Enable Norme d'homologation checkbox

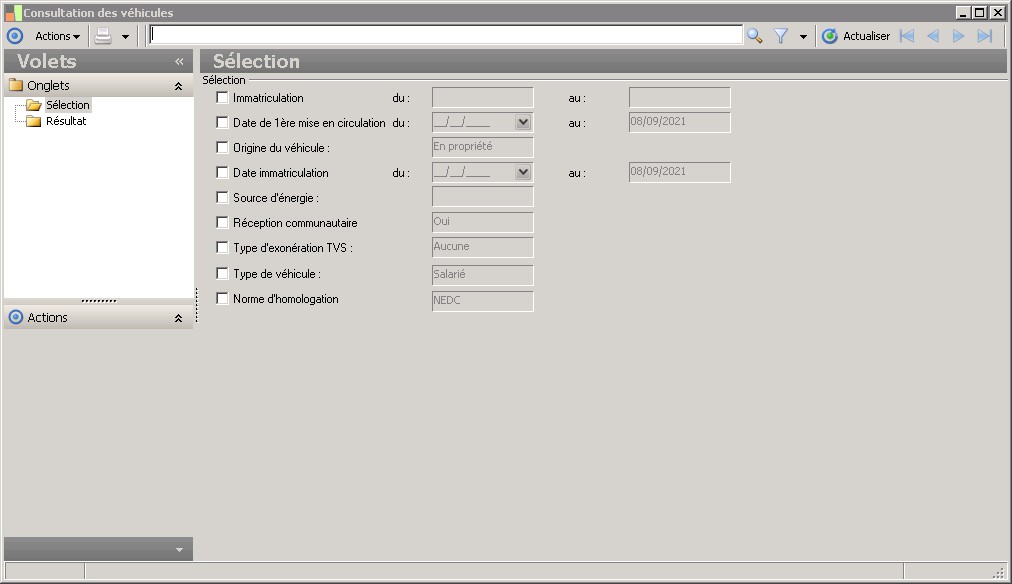click(222, 298)
